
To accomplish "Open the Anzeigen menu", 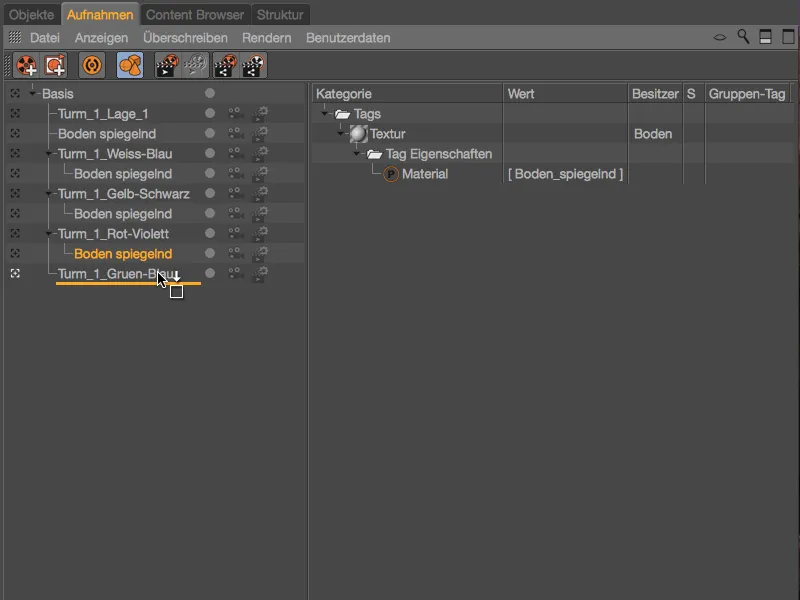I will [102, 38].
